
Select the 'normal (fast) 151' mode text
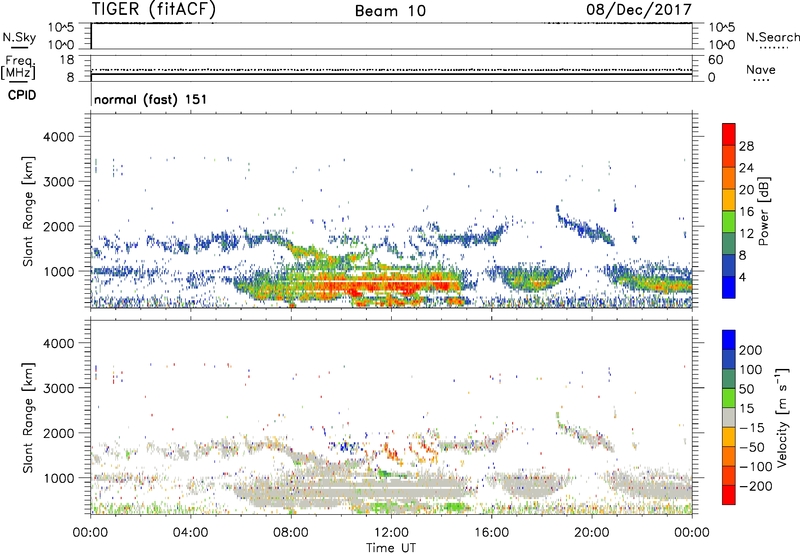coord(151,99)
